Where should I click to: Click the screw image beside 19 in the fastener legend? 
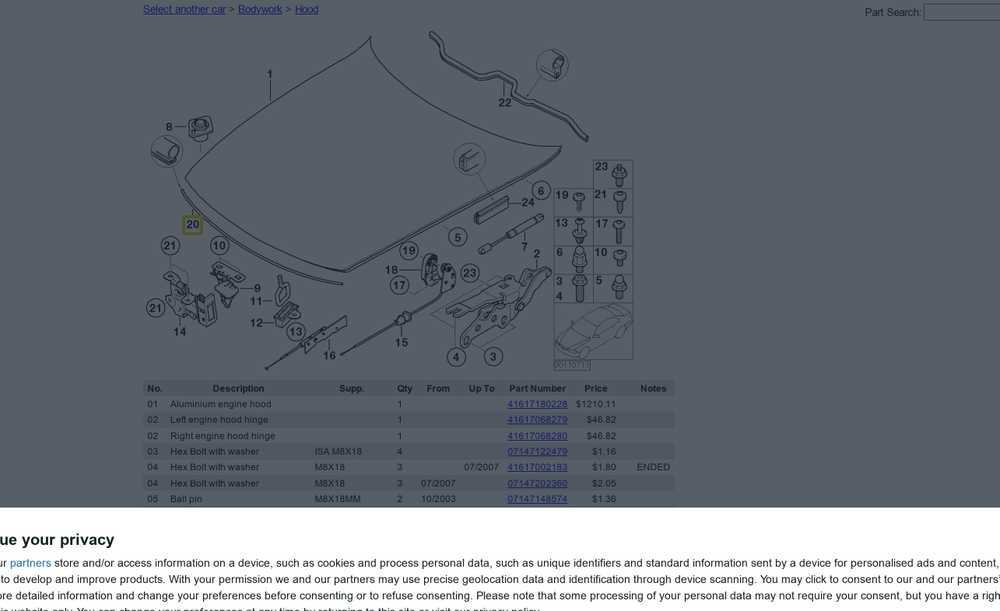tap(579, 201)
